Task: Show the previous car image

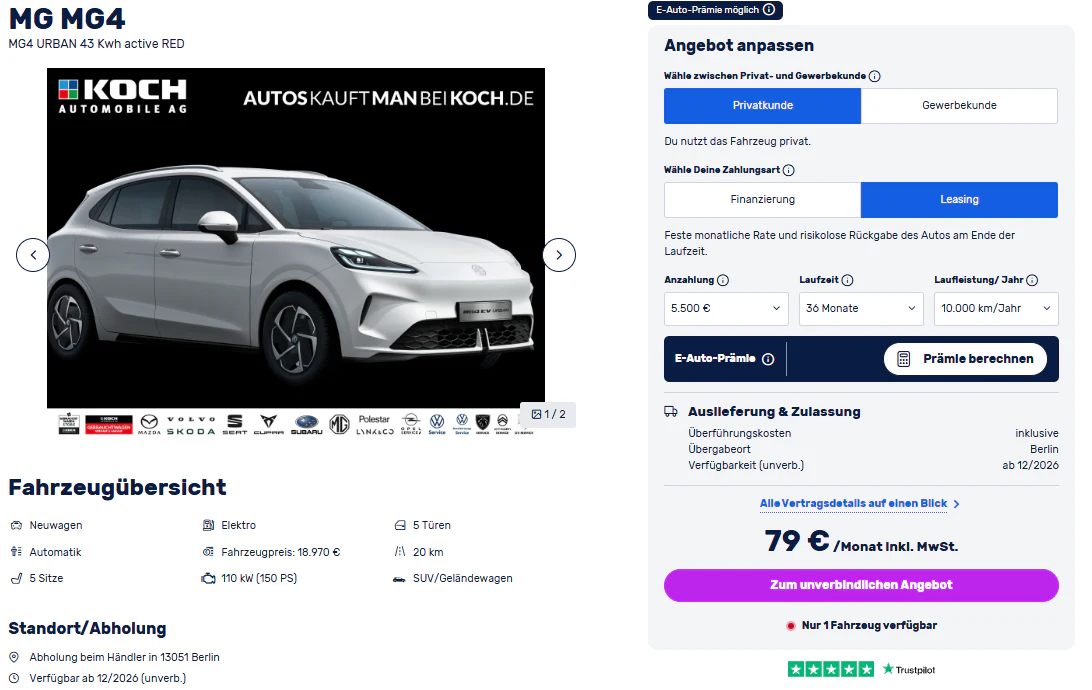Action: click(x=33, y=255)
